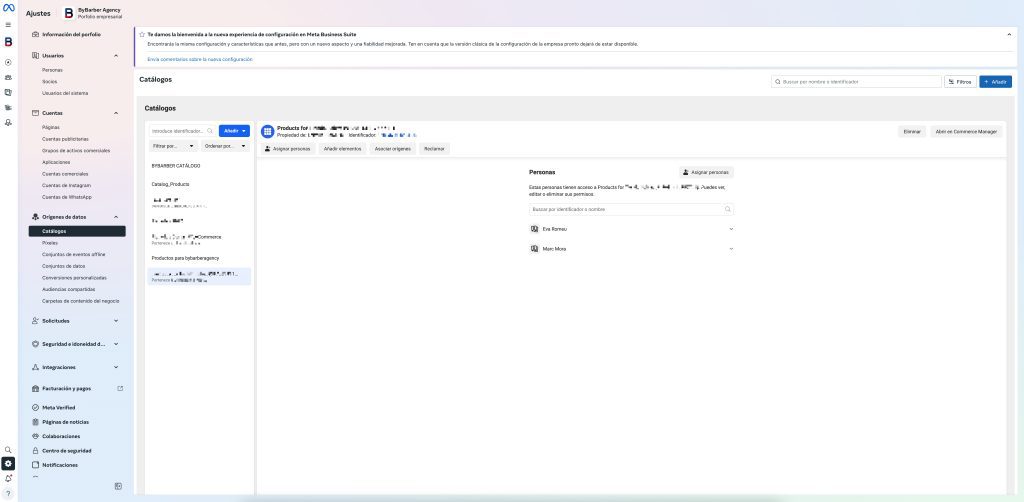Select Píxeles under Orígenes de datos
The height and width of the screenshot is (502, 1024).
[x=50, y=243]
